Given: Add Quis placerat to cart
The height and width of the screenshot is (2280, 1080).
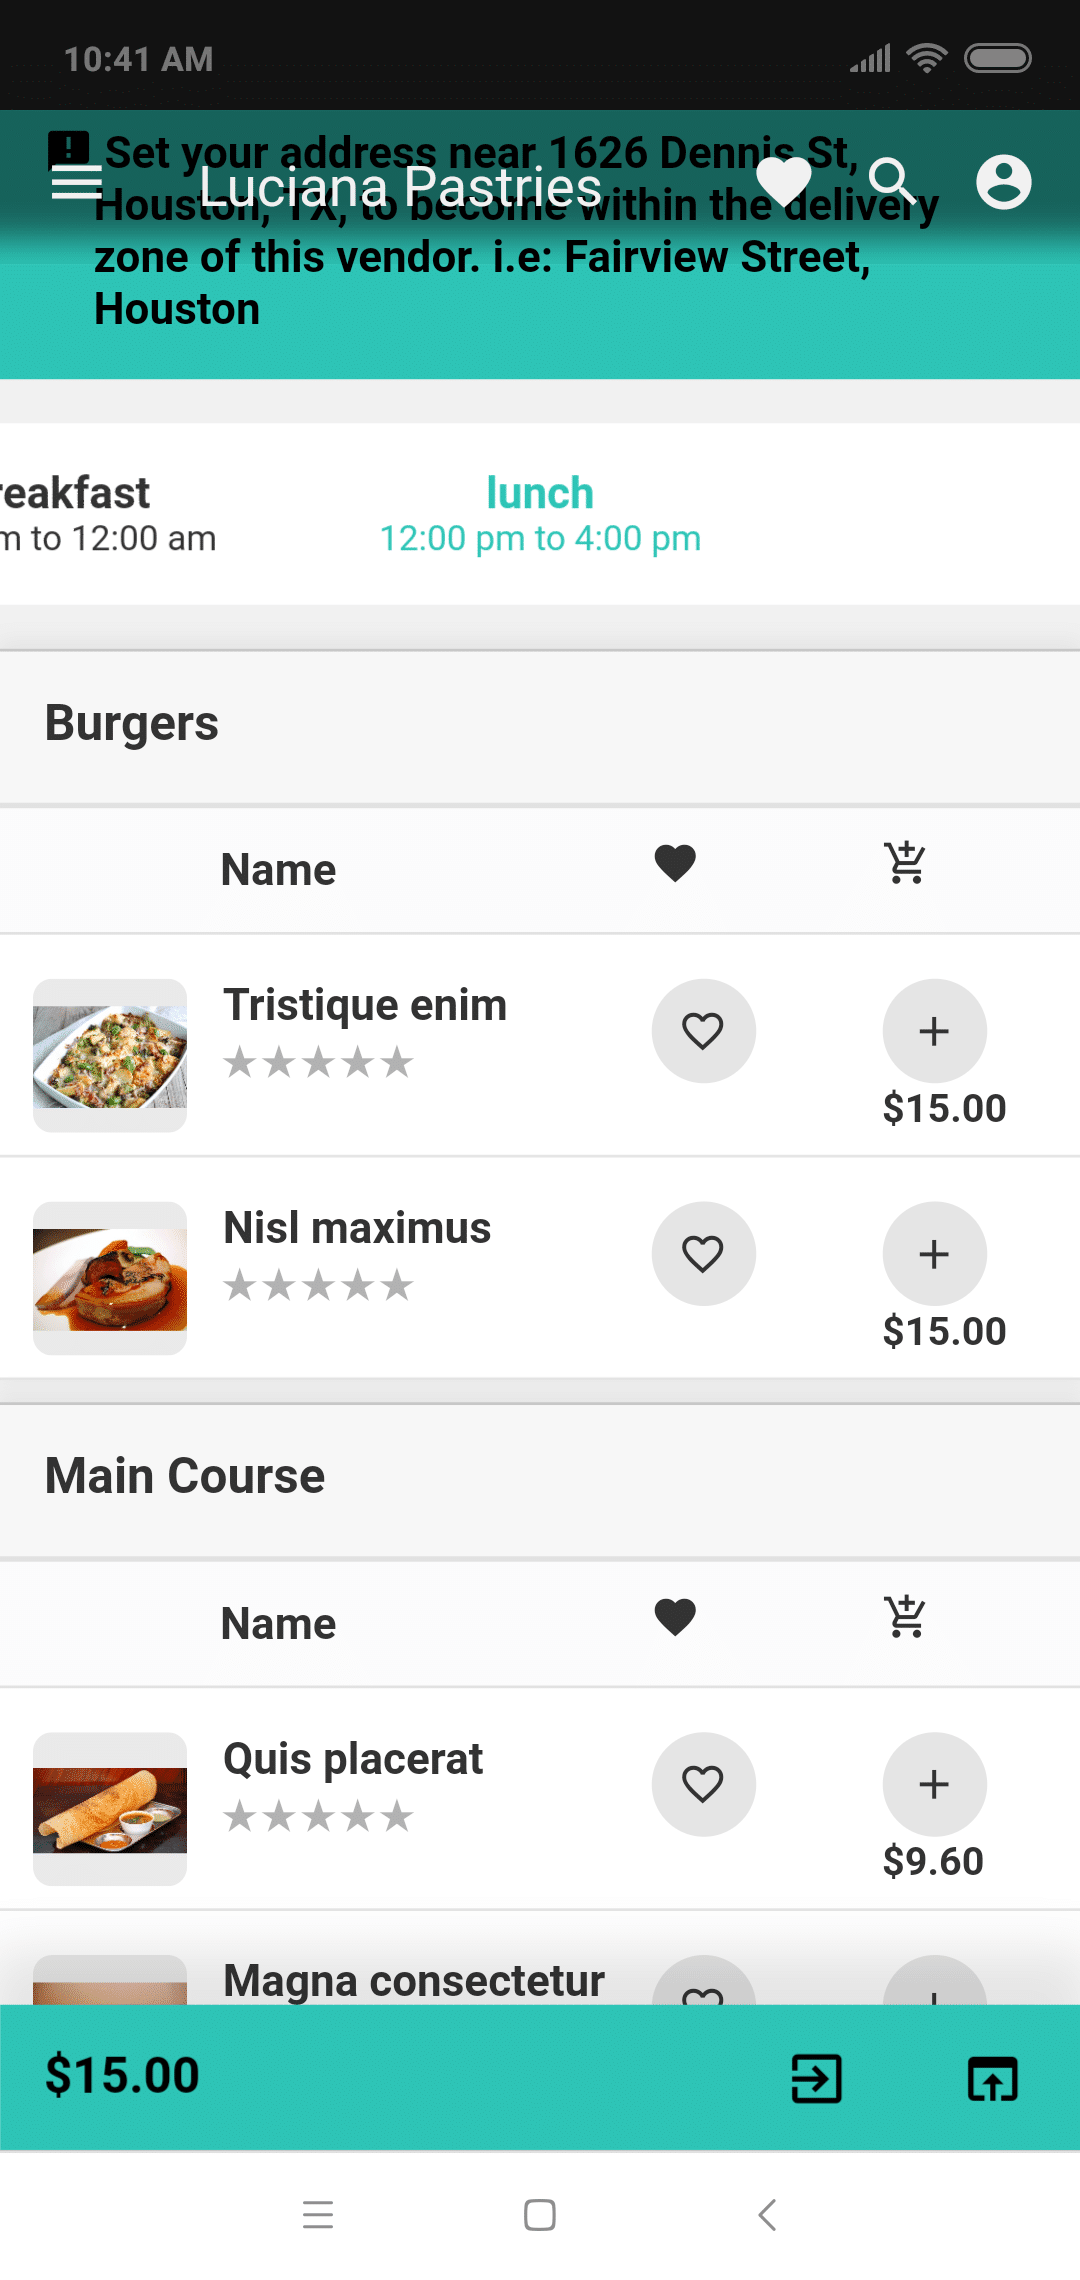Looking at the screenshot, I should tap(934, 1784).
